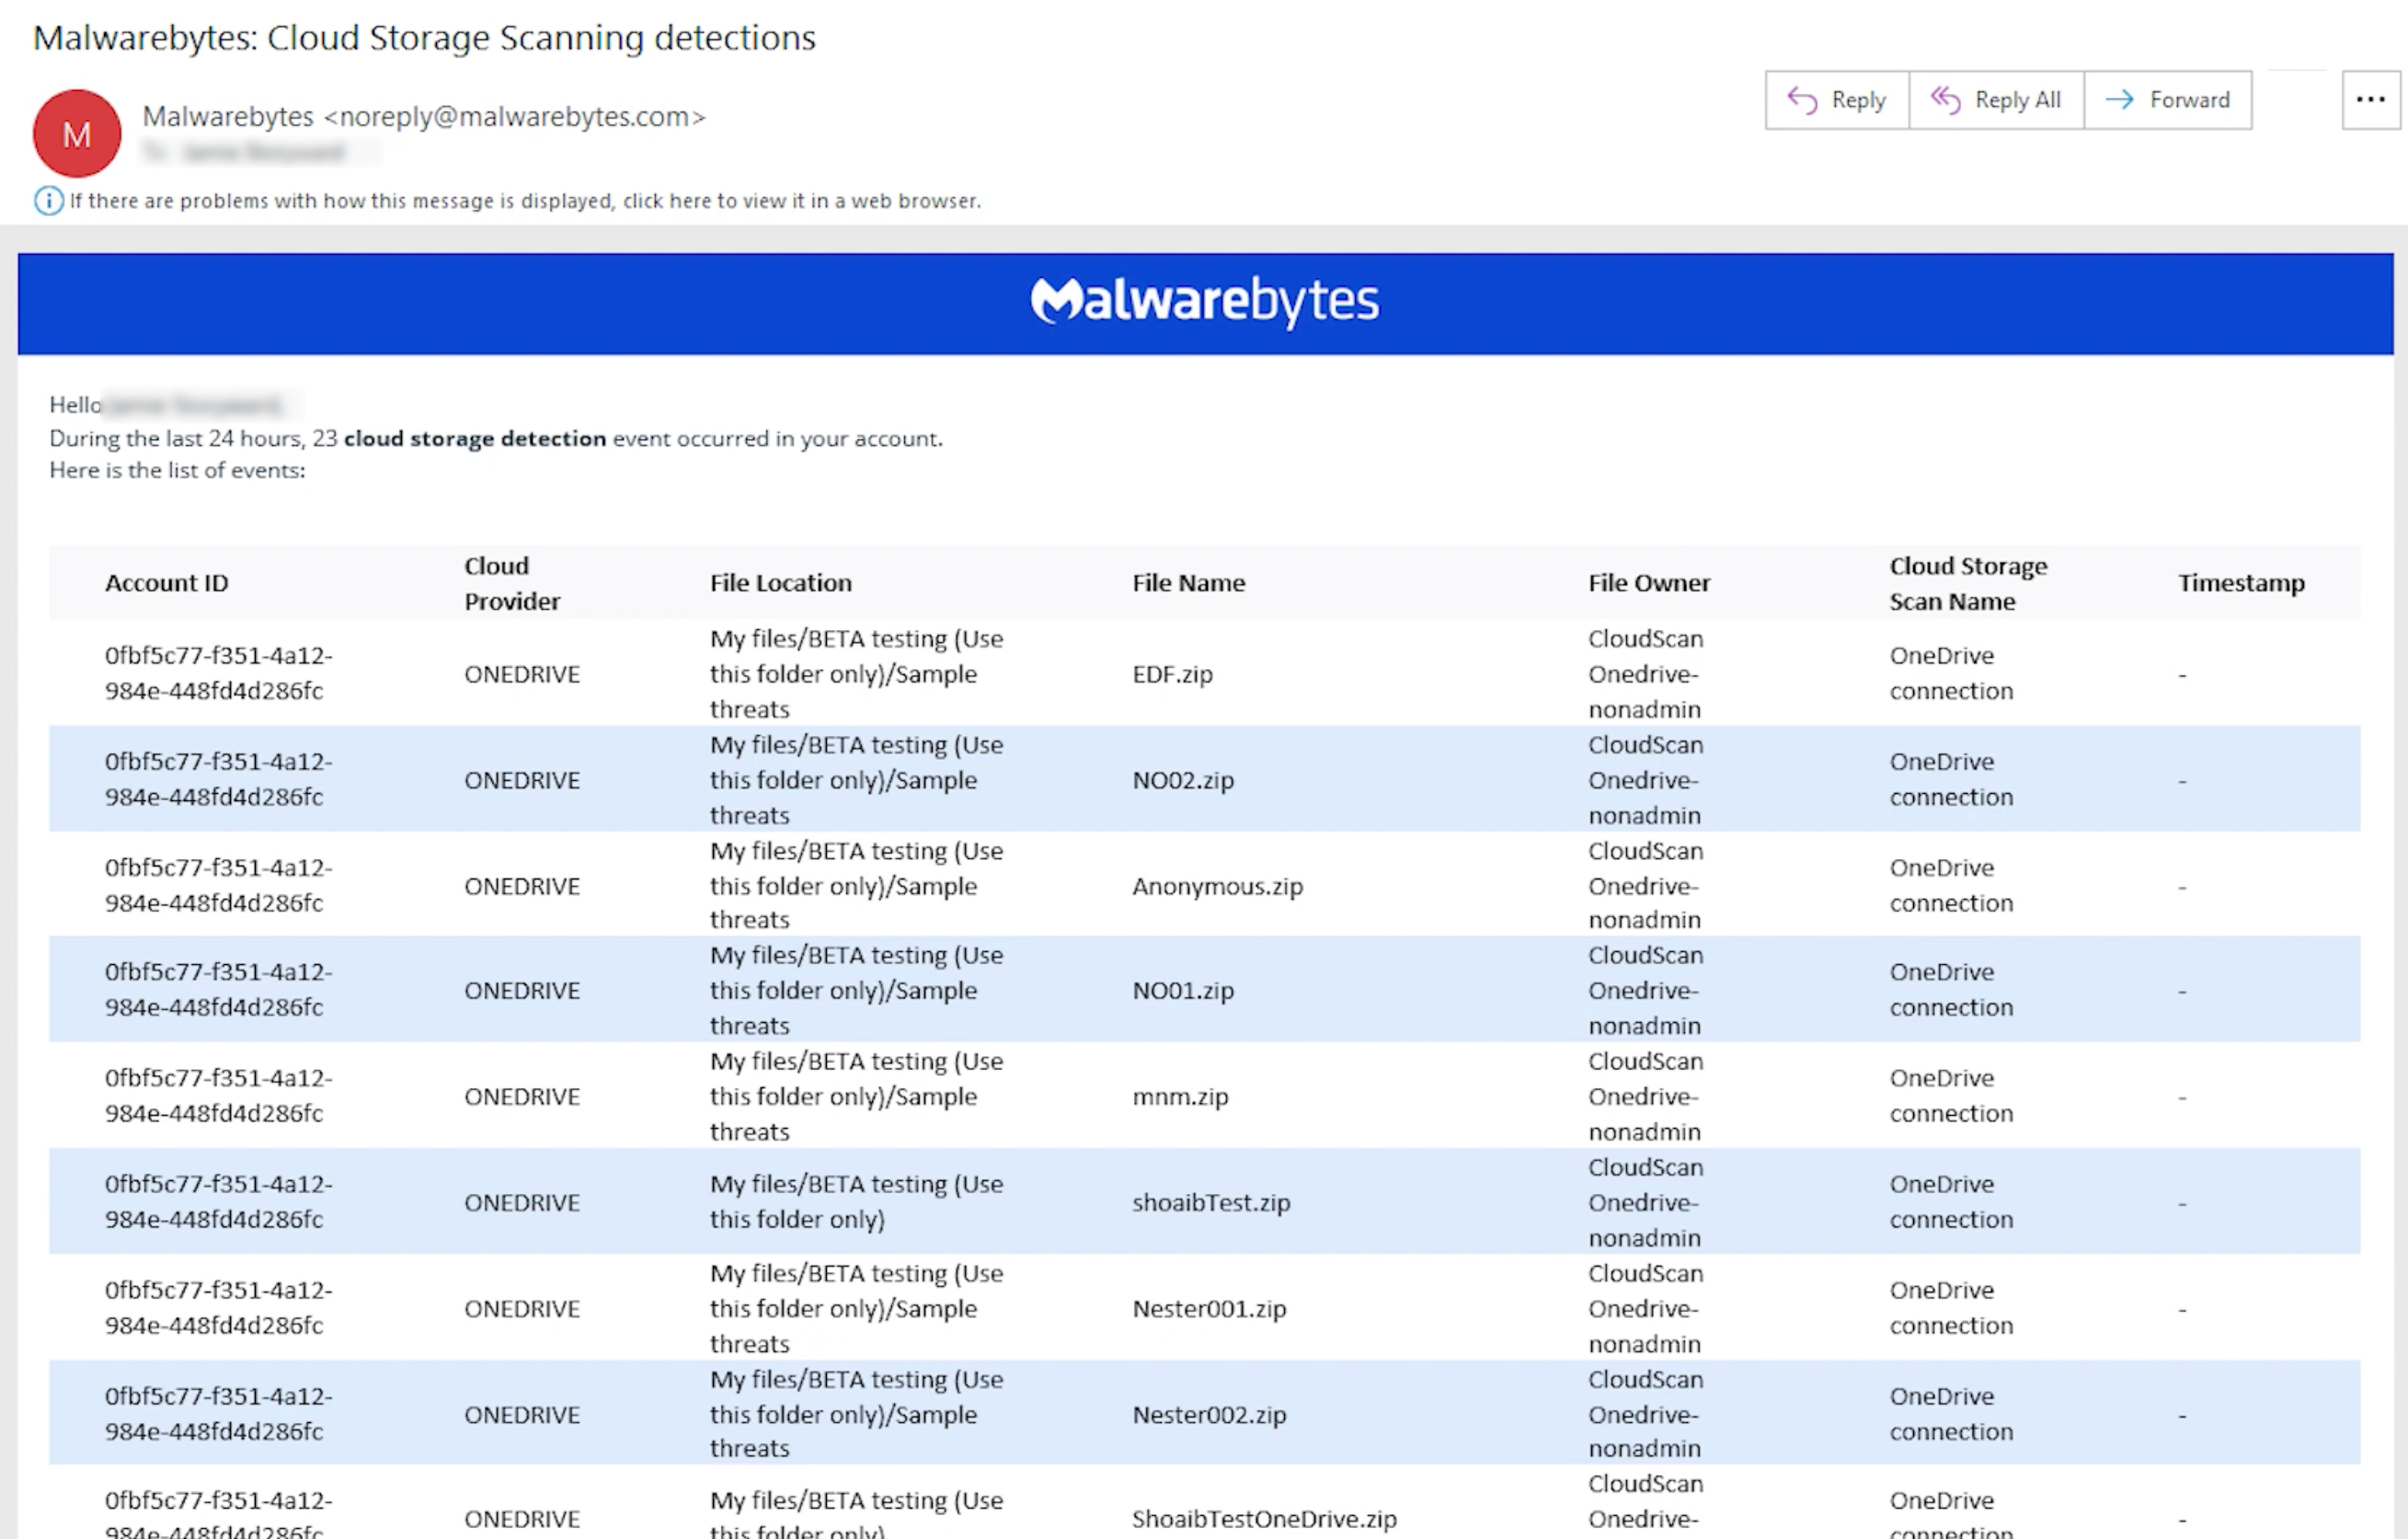Click file location in shoaibTest.zip row
Image resolution: width=2408 pixels, height=1539 pixels.
[857, 1202]
